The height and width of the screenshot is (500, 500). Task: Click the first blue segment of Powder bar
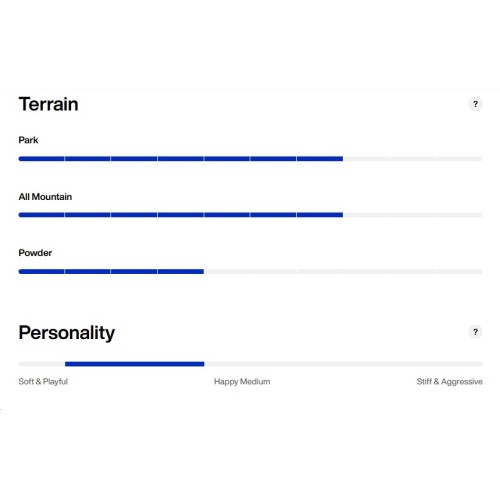point(41,271)
